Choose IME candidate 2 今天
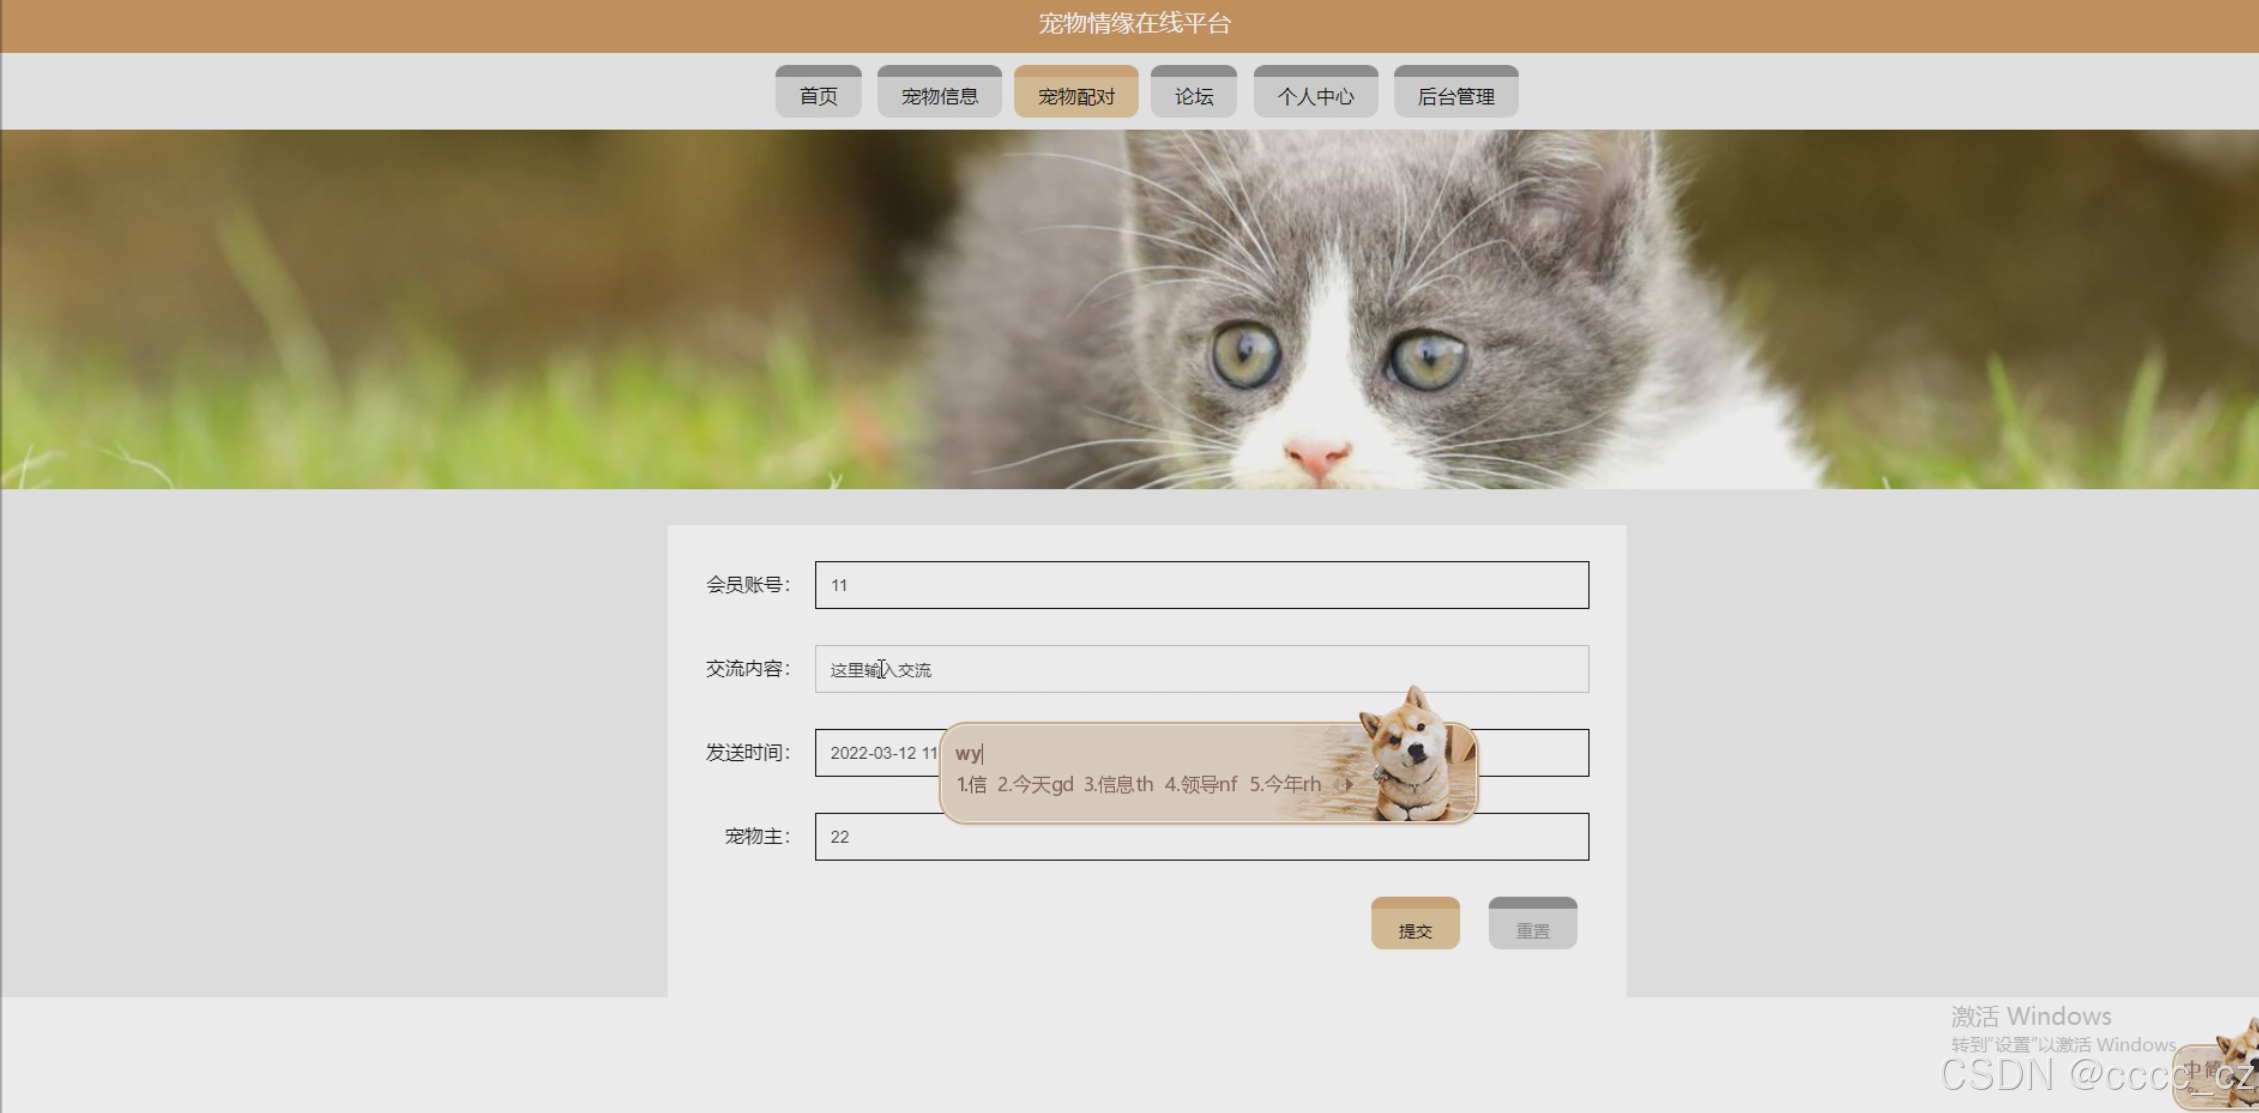This screenshot has width=2259, height=1113. (x=1034, y=785)
